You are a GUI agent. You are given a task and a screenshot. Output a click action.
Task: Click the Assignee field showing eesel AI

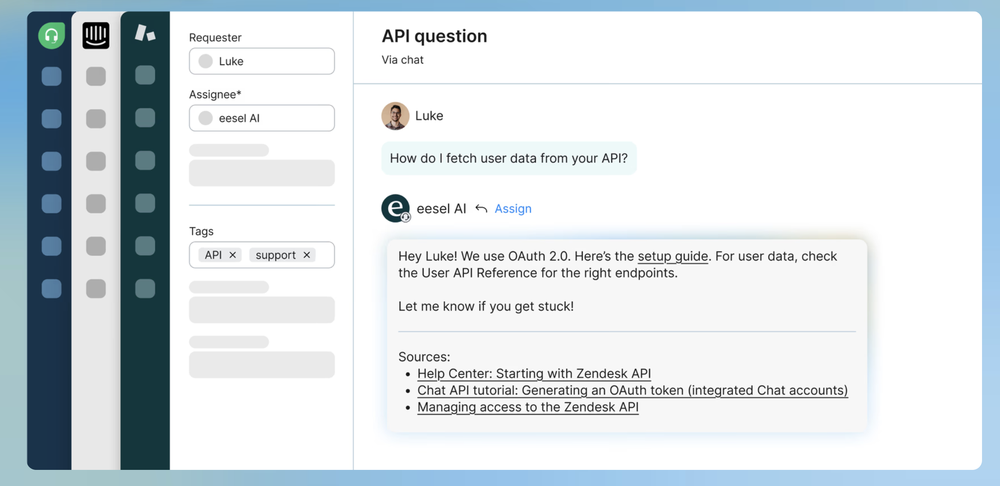(261, 118)
